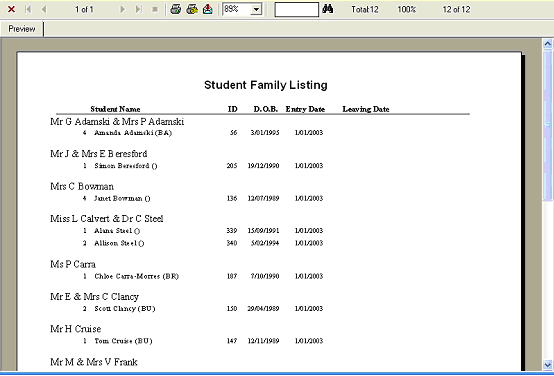Click the vertical scrollbar thumb
This screenshot has height=376, width=554.
(x=548, y=125)
